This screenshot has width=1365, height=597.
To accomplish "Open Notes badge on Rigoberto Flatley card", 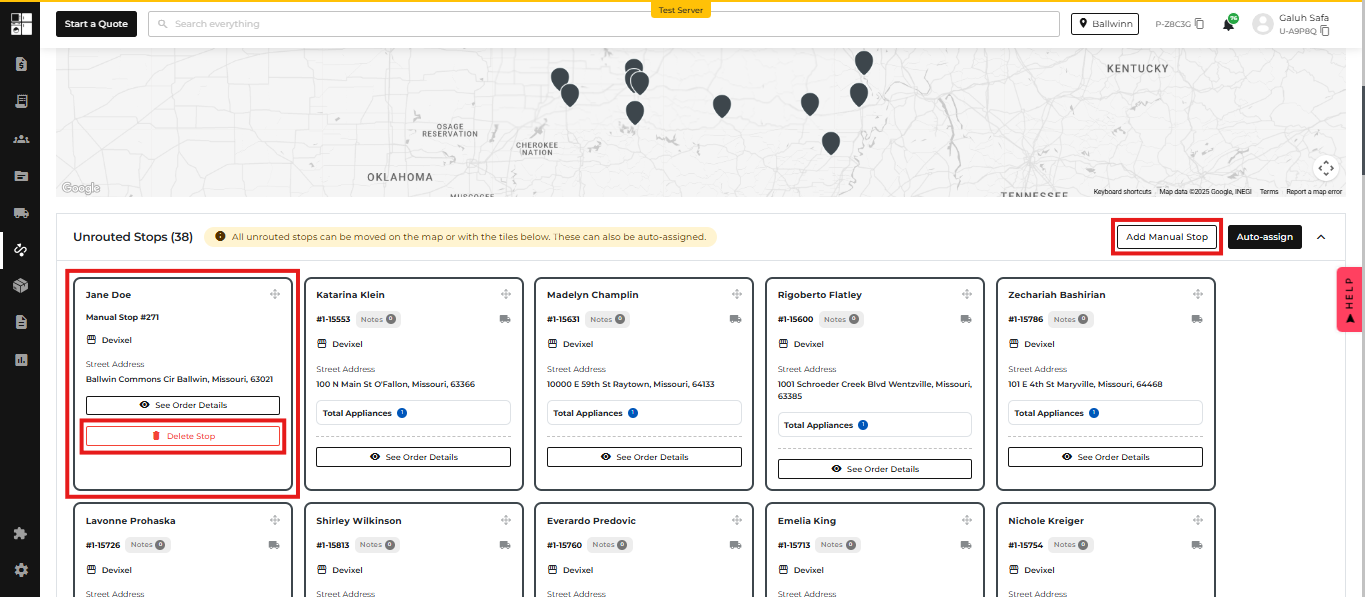I will (x=840, y=319).
